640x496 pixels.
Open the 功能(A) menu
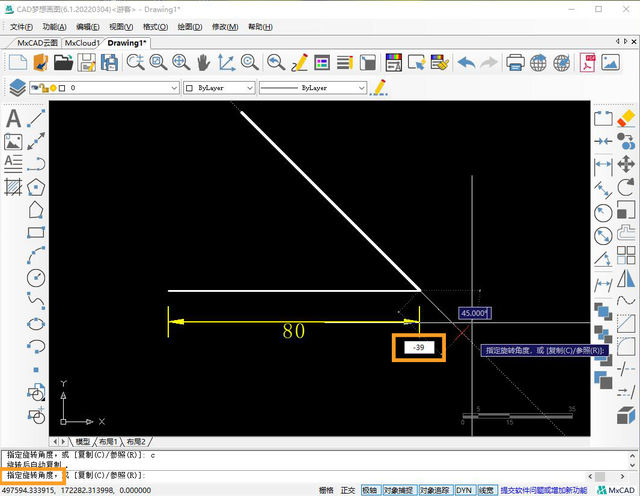[x=55, y=27]
